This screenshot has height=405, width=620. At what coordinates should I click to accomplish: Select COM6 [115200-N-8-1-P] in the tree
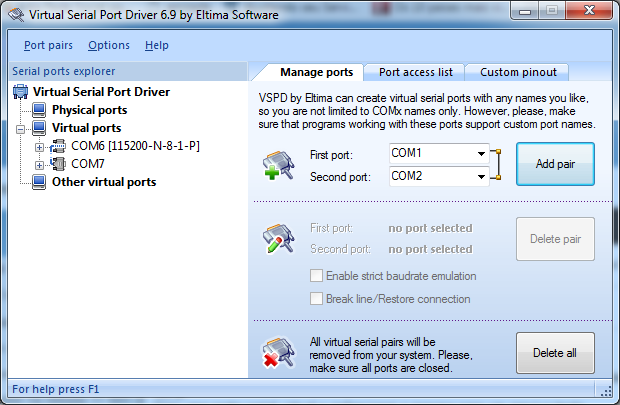pos(135,146)
